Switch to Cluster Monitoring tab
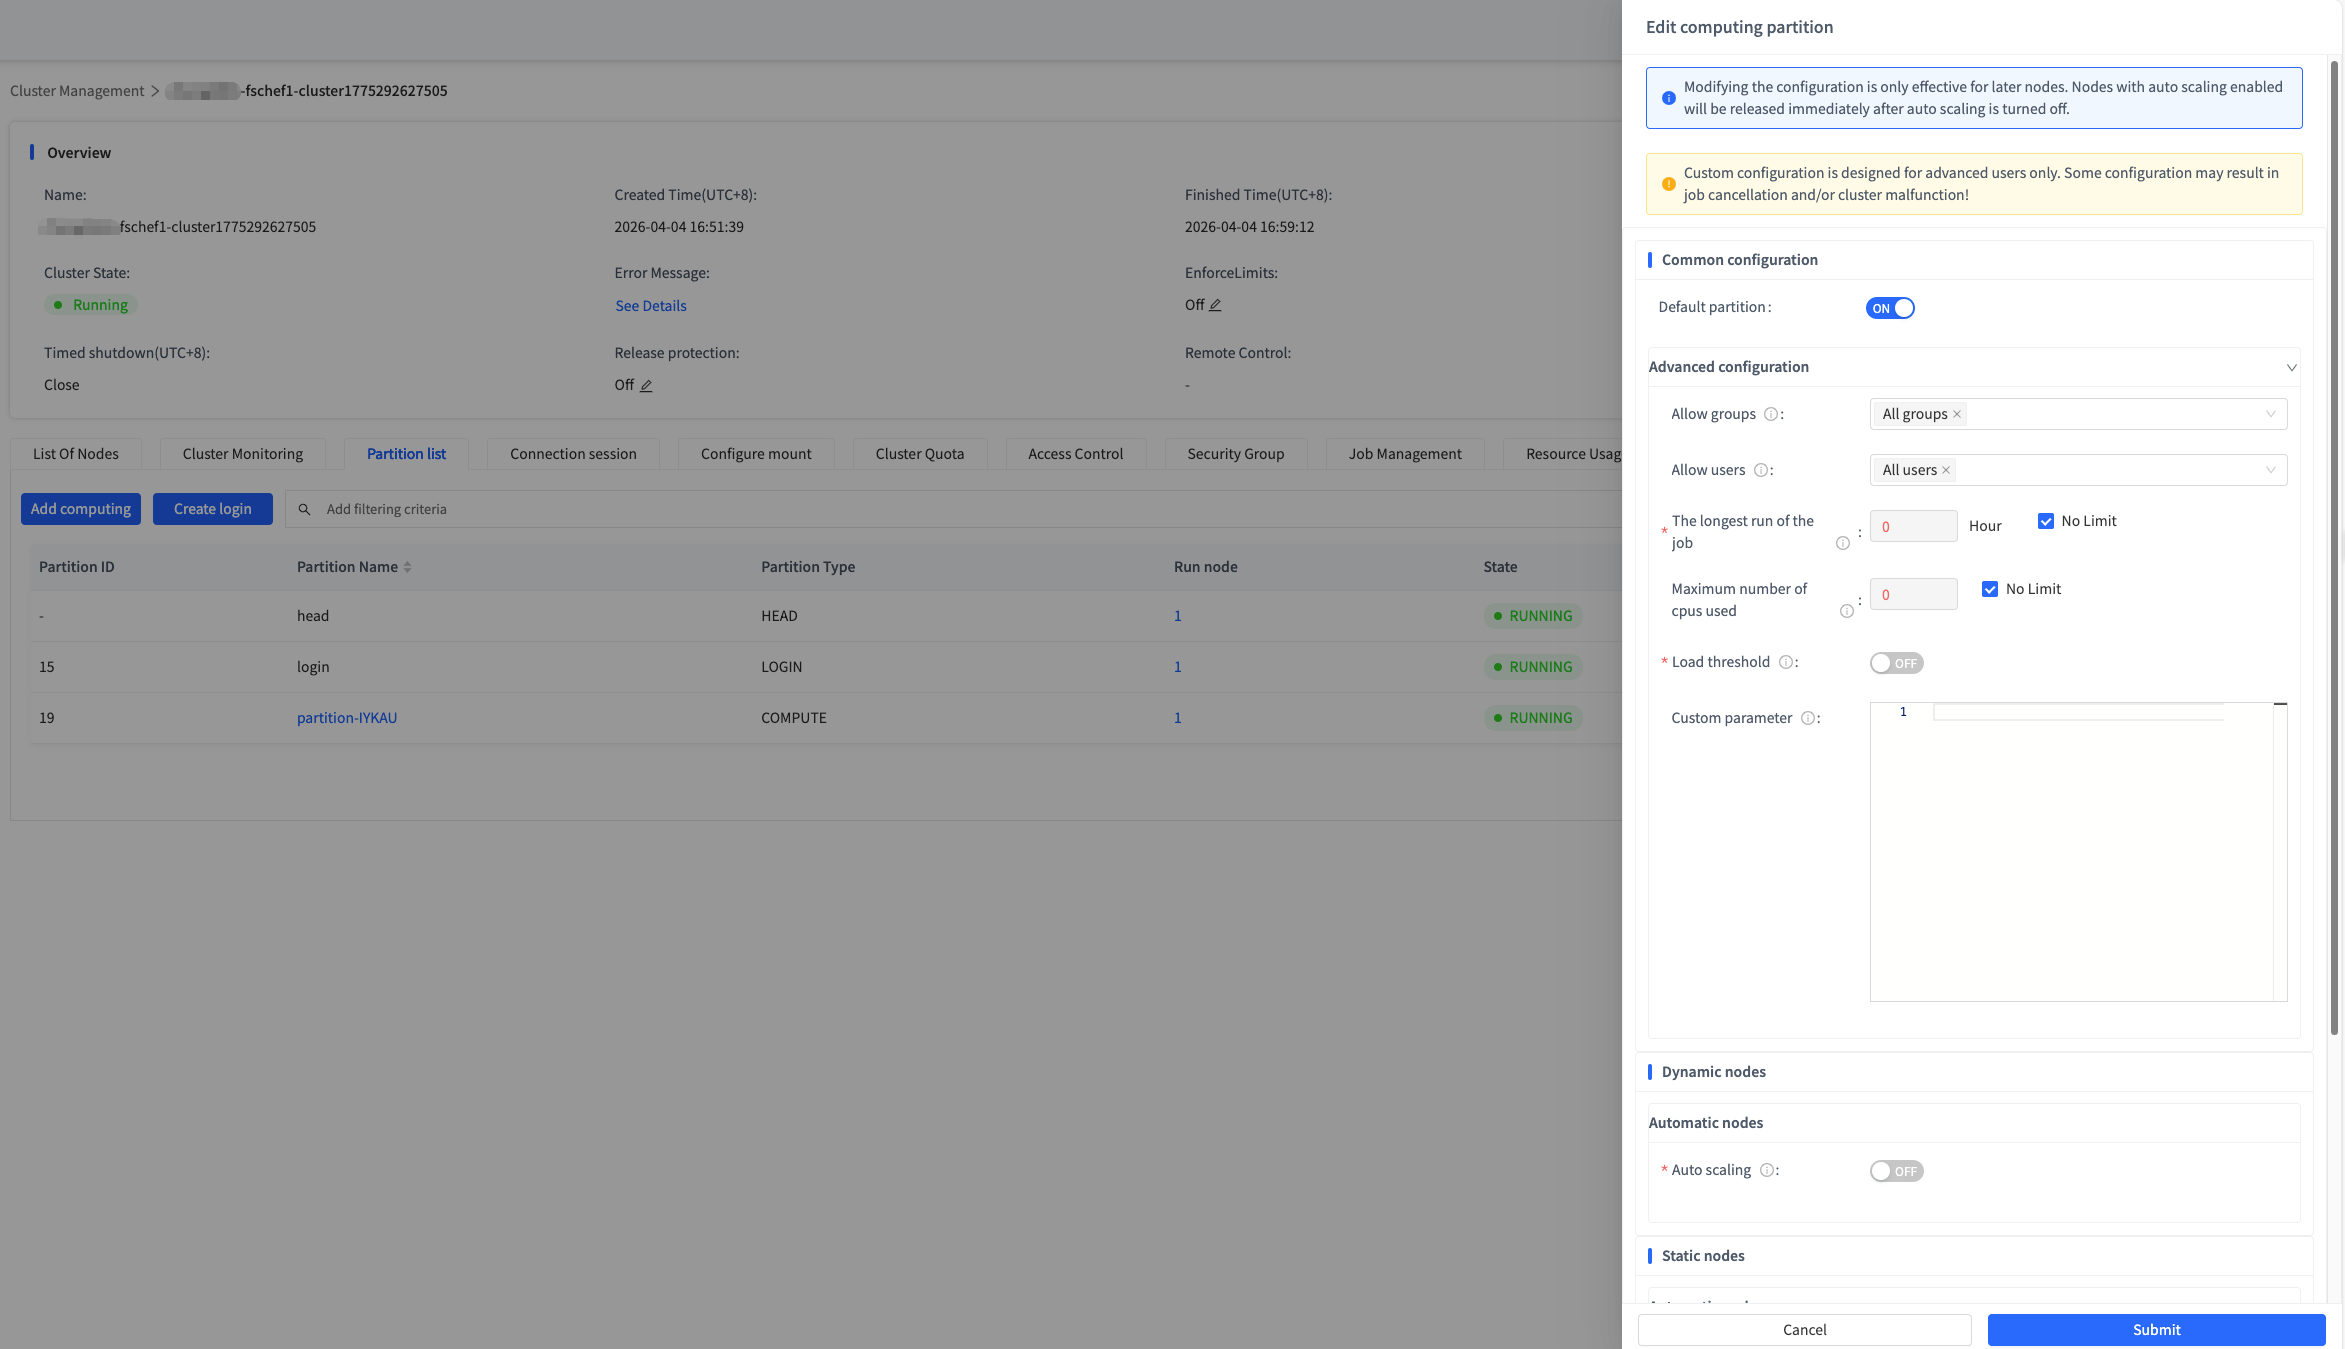 pos(243,454)
